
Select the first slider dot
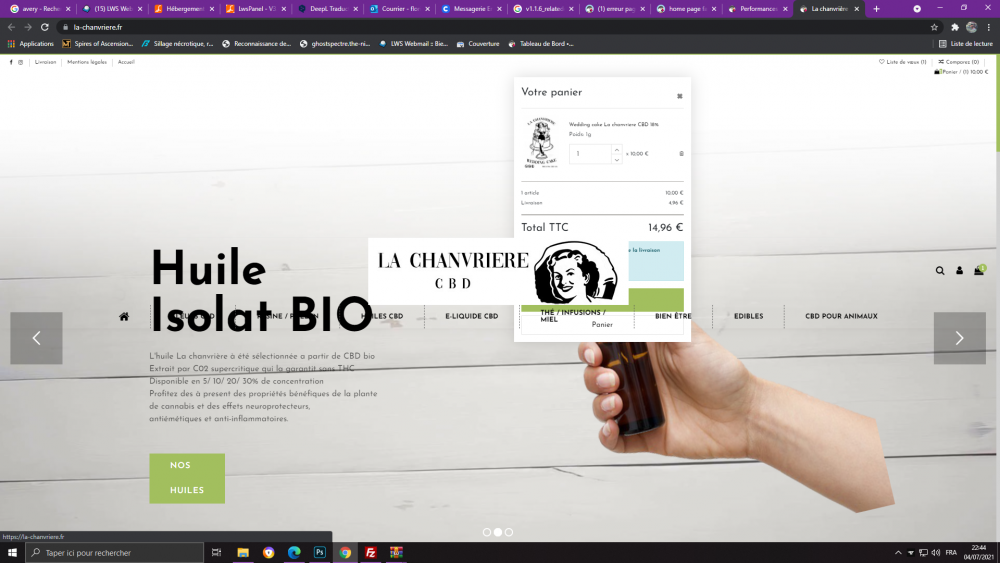pyautogui.click(x=487, y=532)
